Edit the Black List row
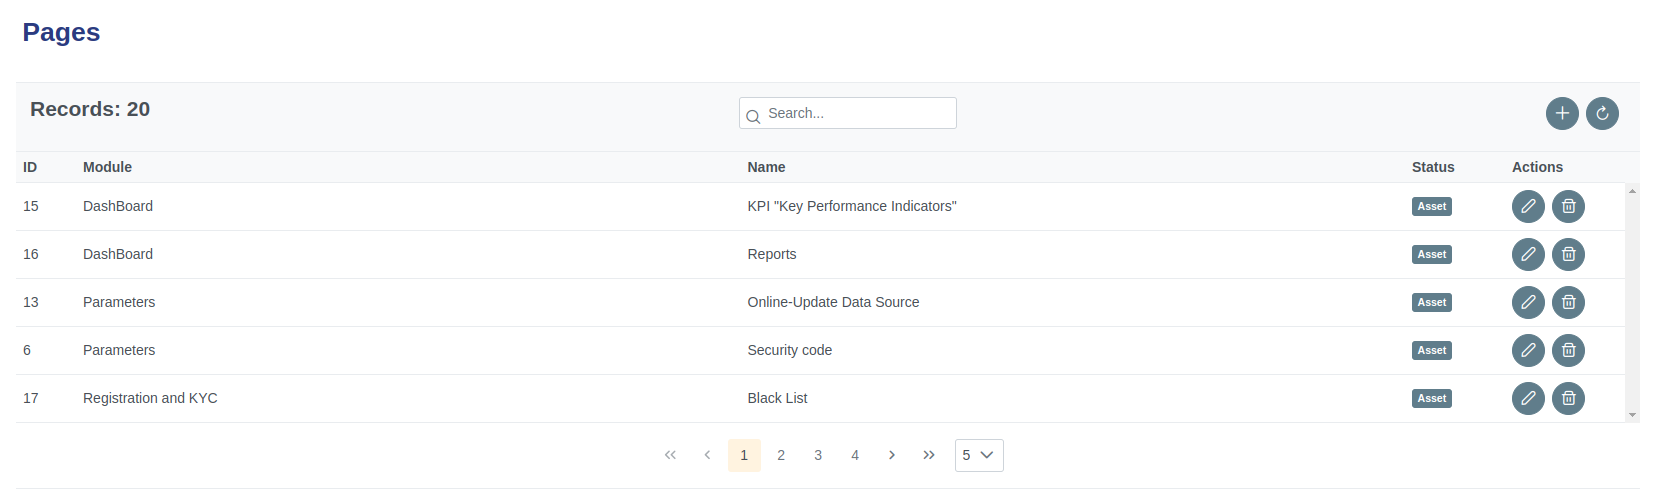The height and width of the screenshot is (502, 1658). click(x=1528, y=398)
